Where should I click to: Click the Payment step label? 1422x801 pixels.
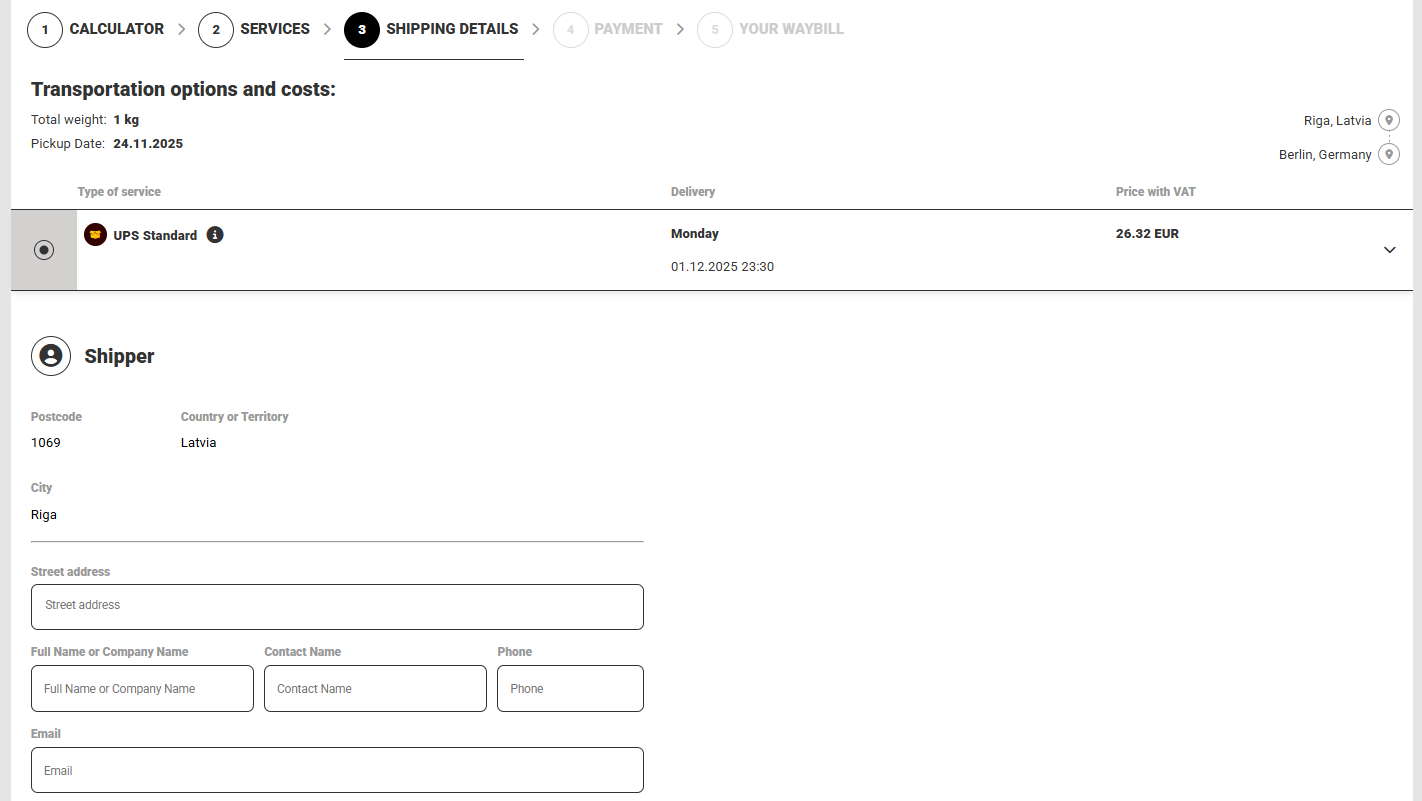point(628,29)
